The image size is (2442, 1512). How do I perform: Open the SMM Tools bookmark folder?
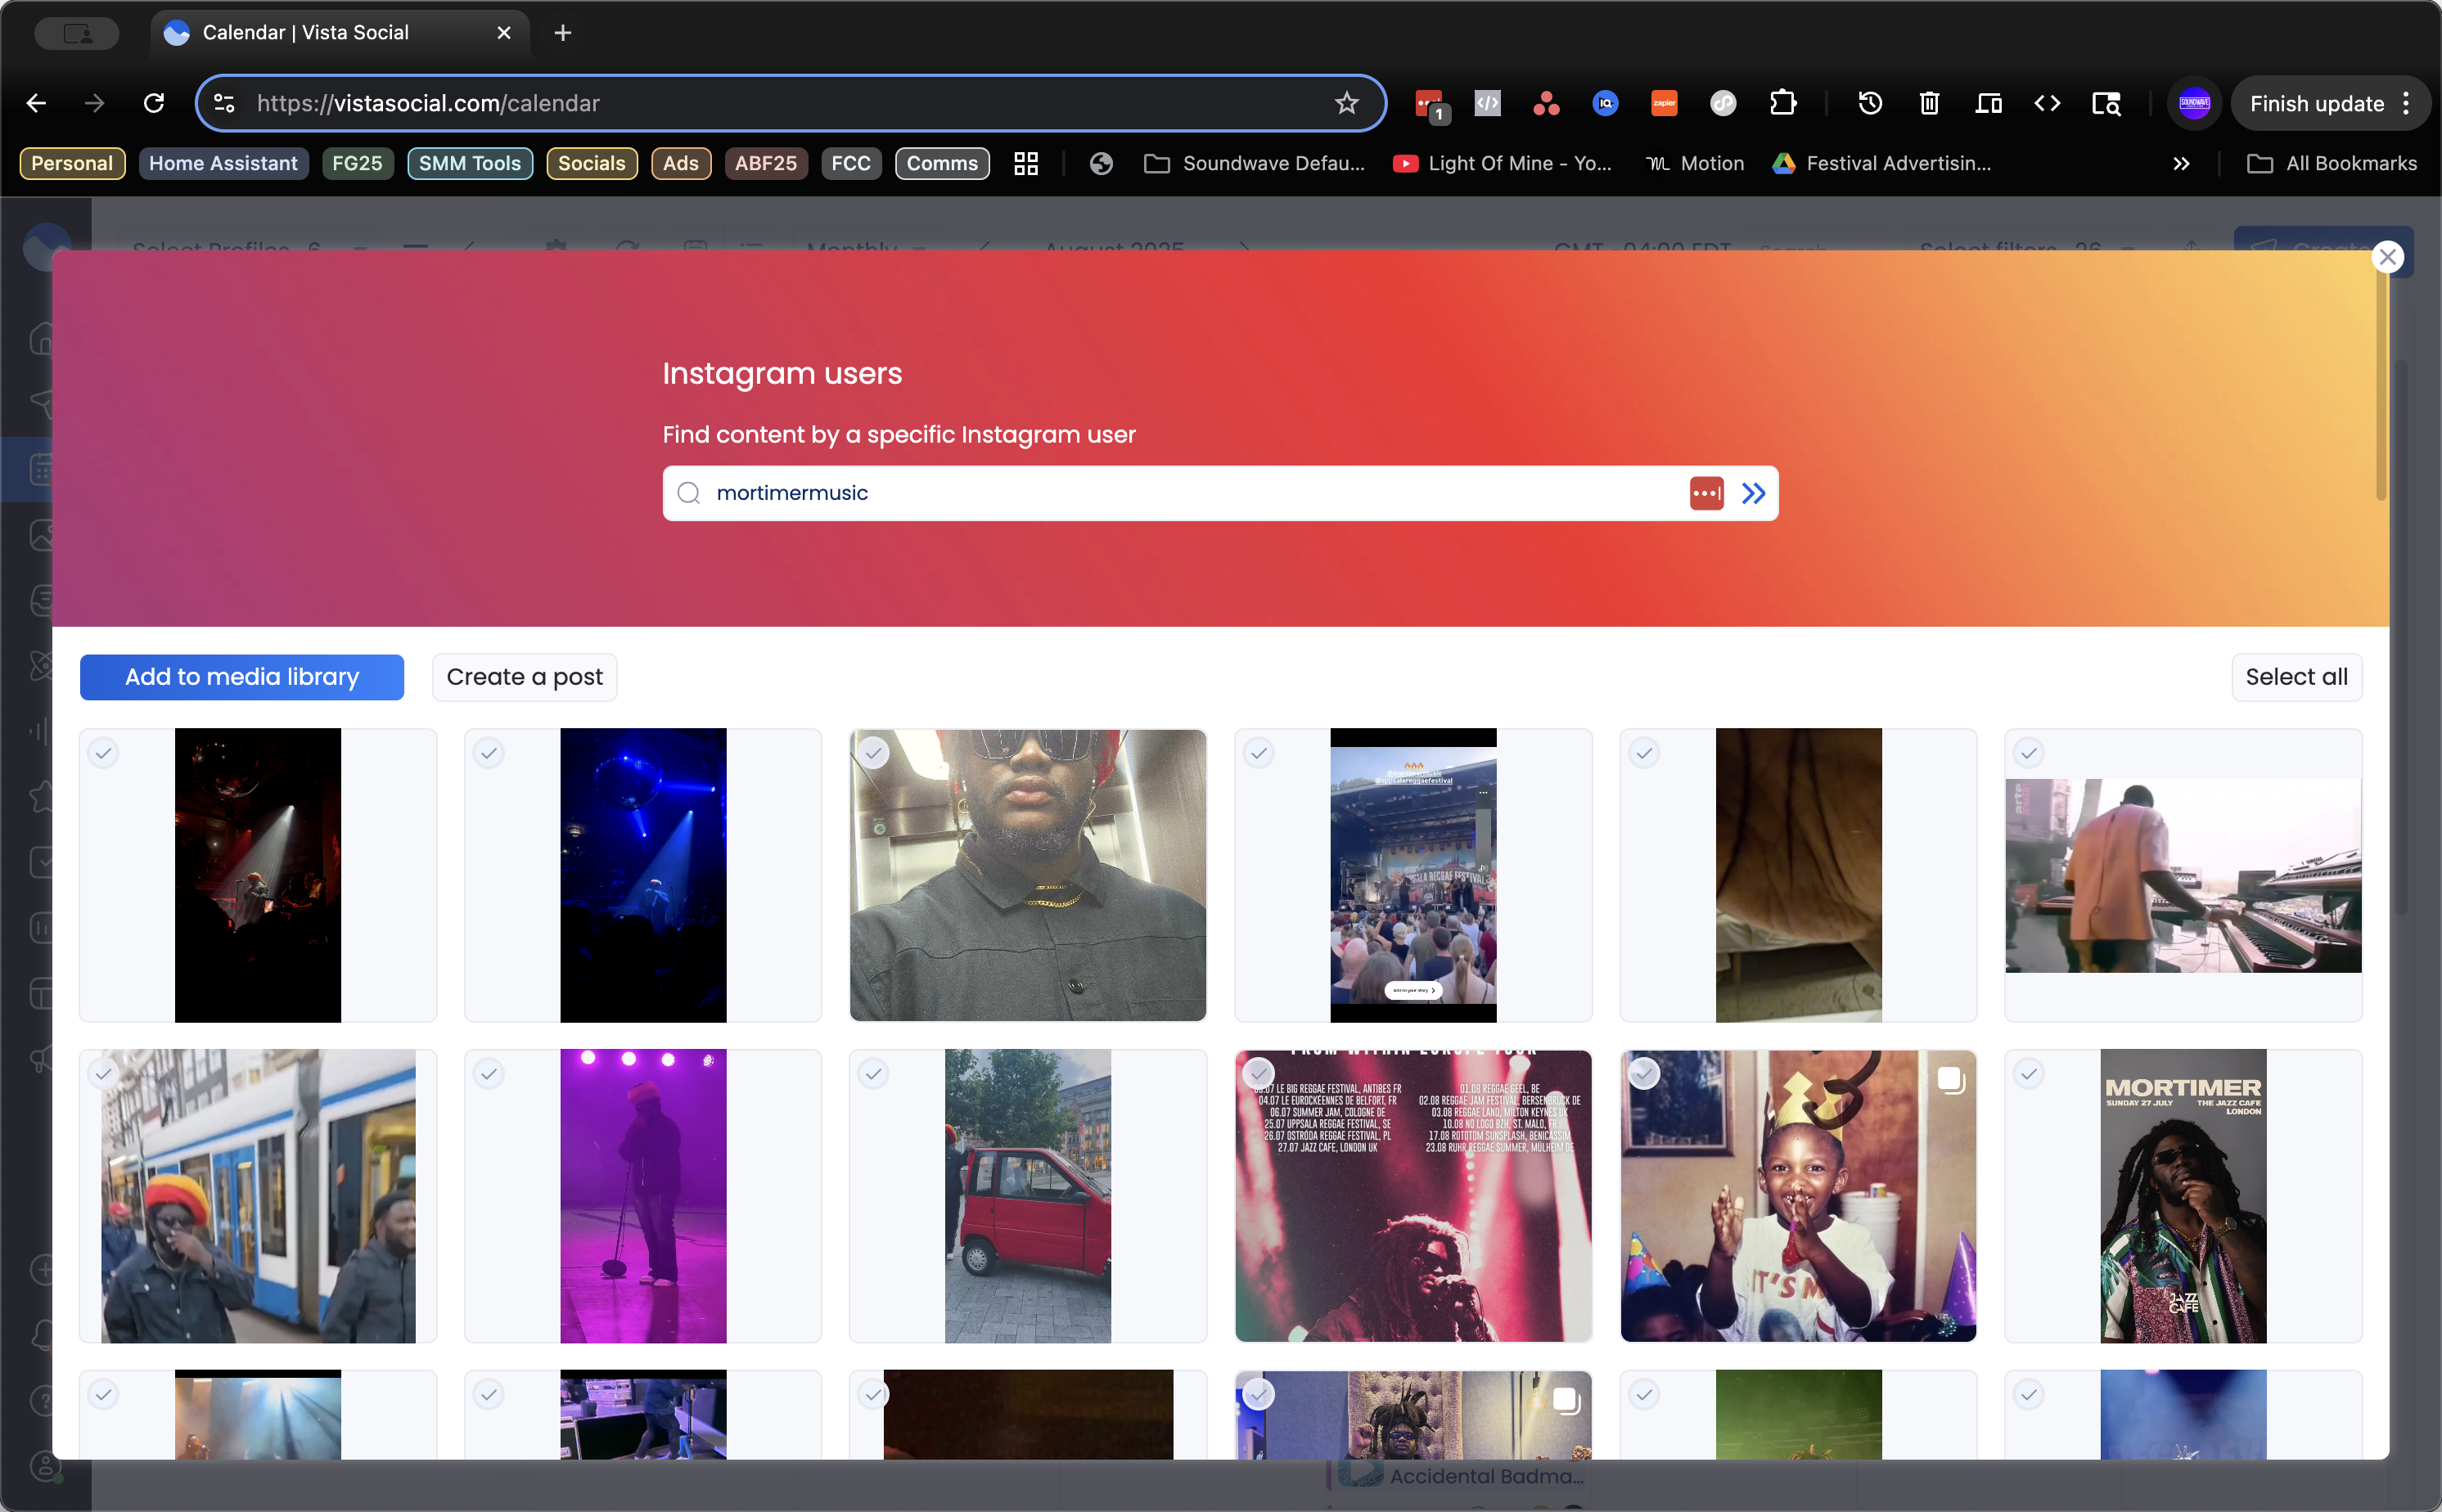470,163
